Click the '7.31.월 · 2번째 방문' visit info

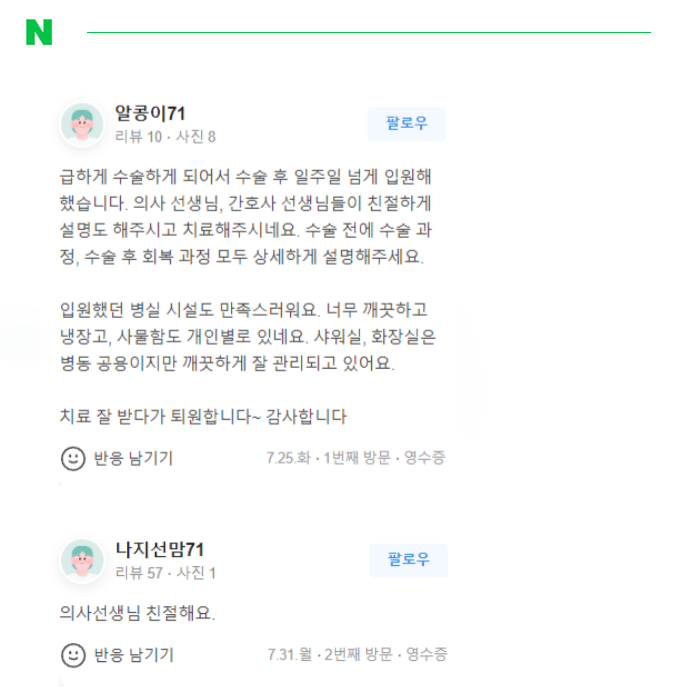click(x=330, y=655)
